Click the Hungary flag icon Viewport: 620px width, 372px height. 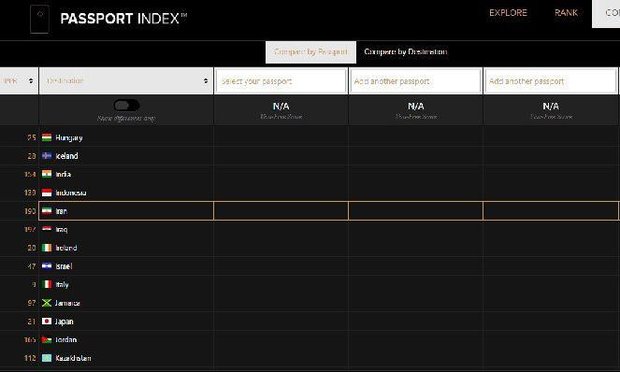point(47,138)
